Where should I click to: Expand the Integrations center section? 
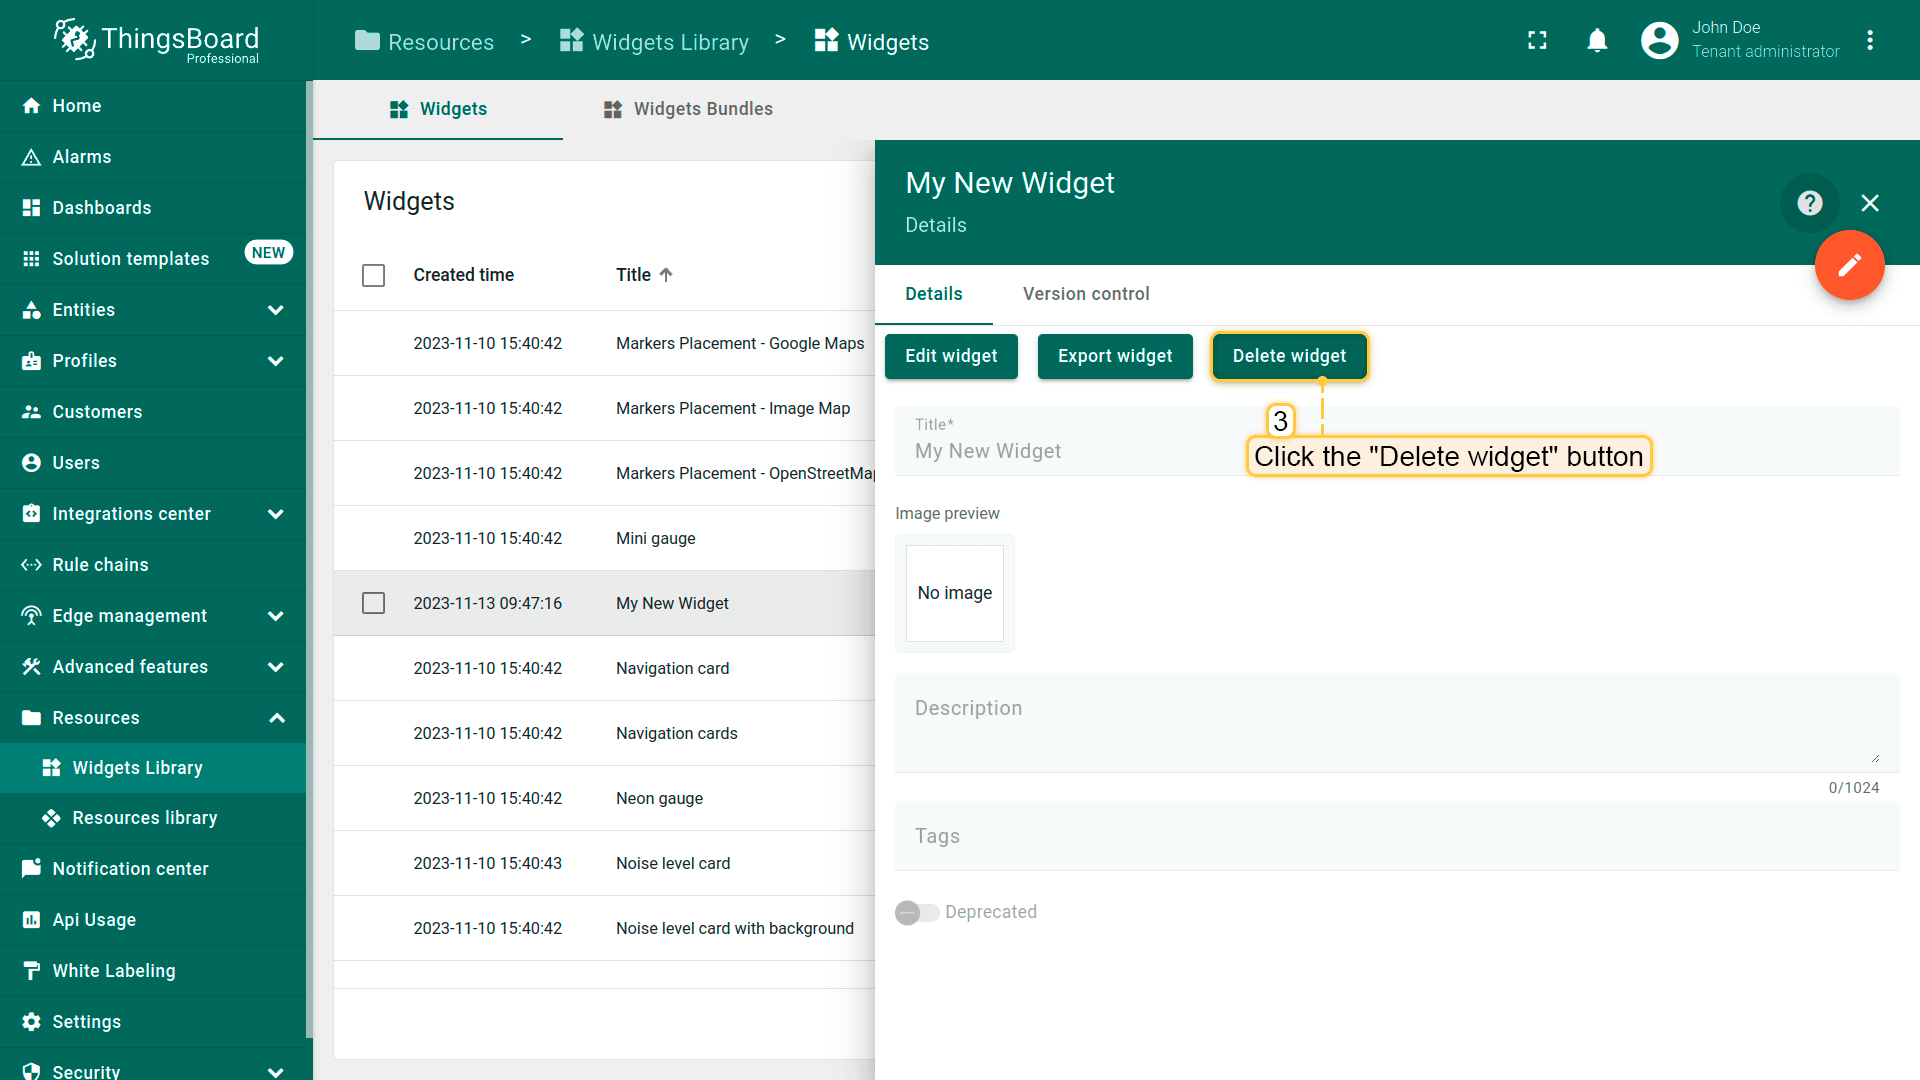tap(276, 514)
